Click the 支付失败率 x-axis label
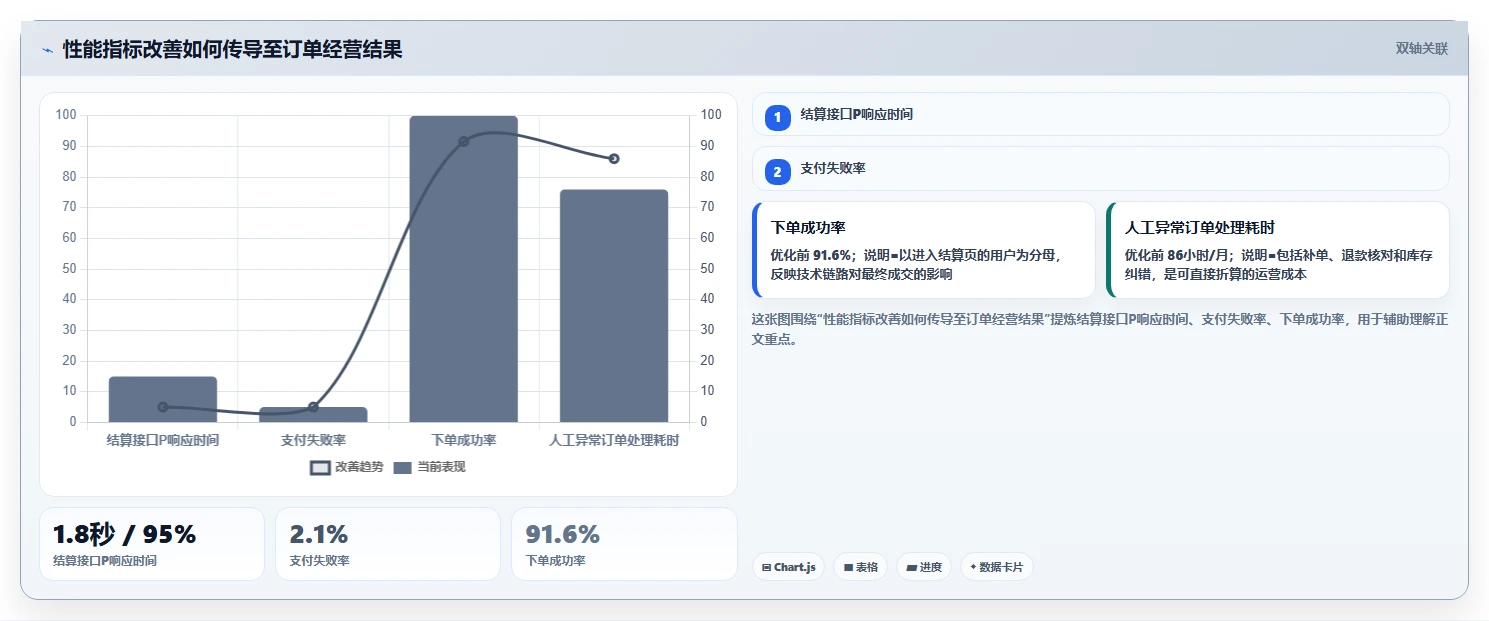 tap(313, 440)
